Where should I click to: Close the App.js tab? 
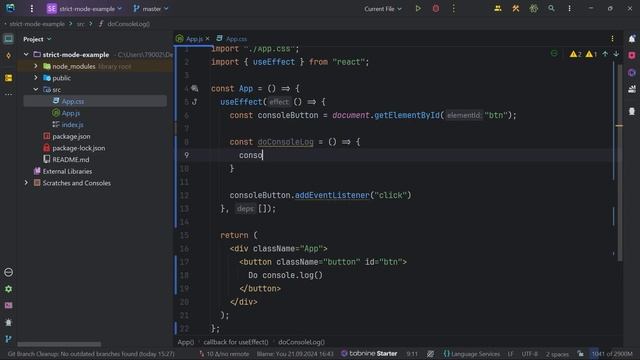[207, 39]
